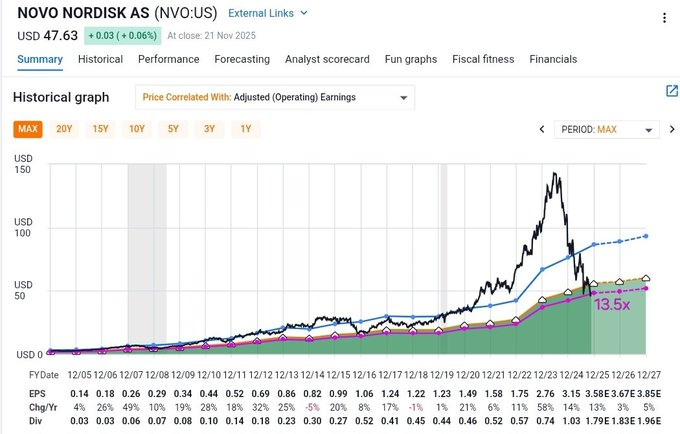Open the three-dot more options menu
Image resolution: width=680 pixels, height=434 pixels.
click(x=664, y=18)
